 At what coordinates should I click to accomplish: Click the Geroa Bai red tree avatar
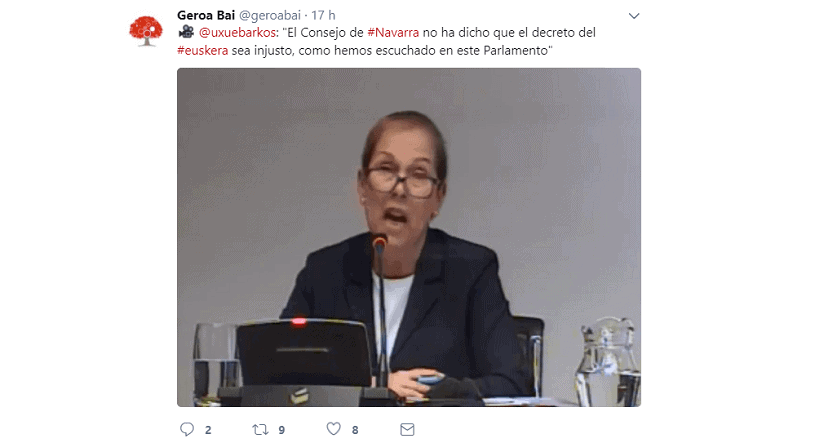(x=146, y=31)
